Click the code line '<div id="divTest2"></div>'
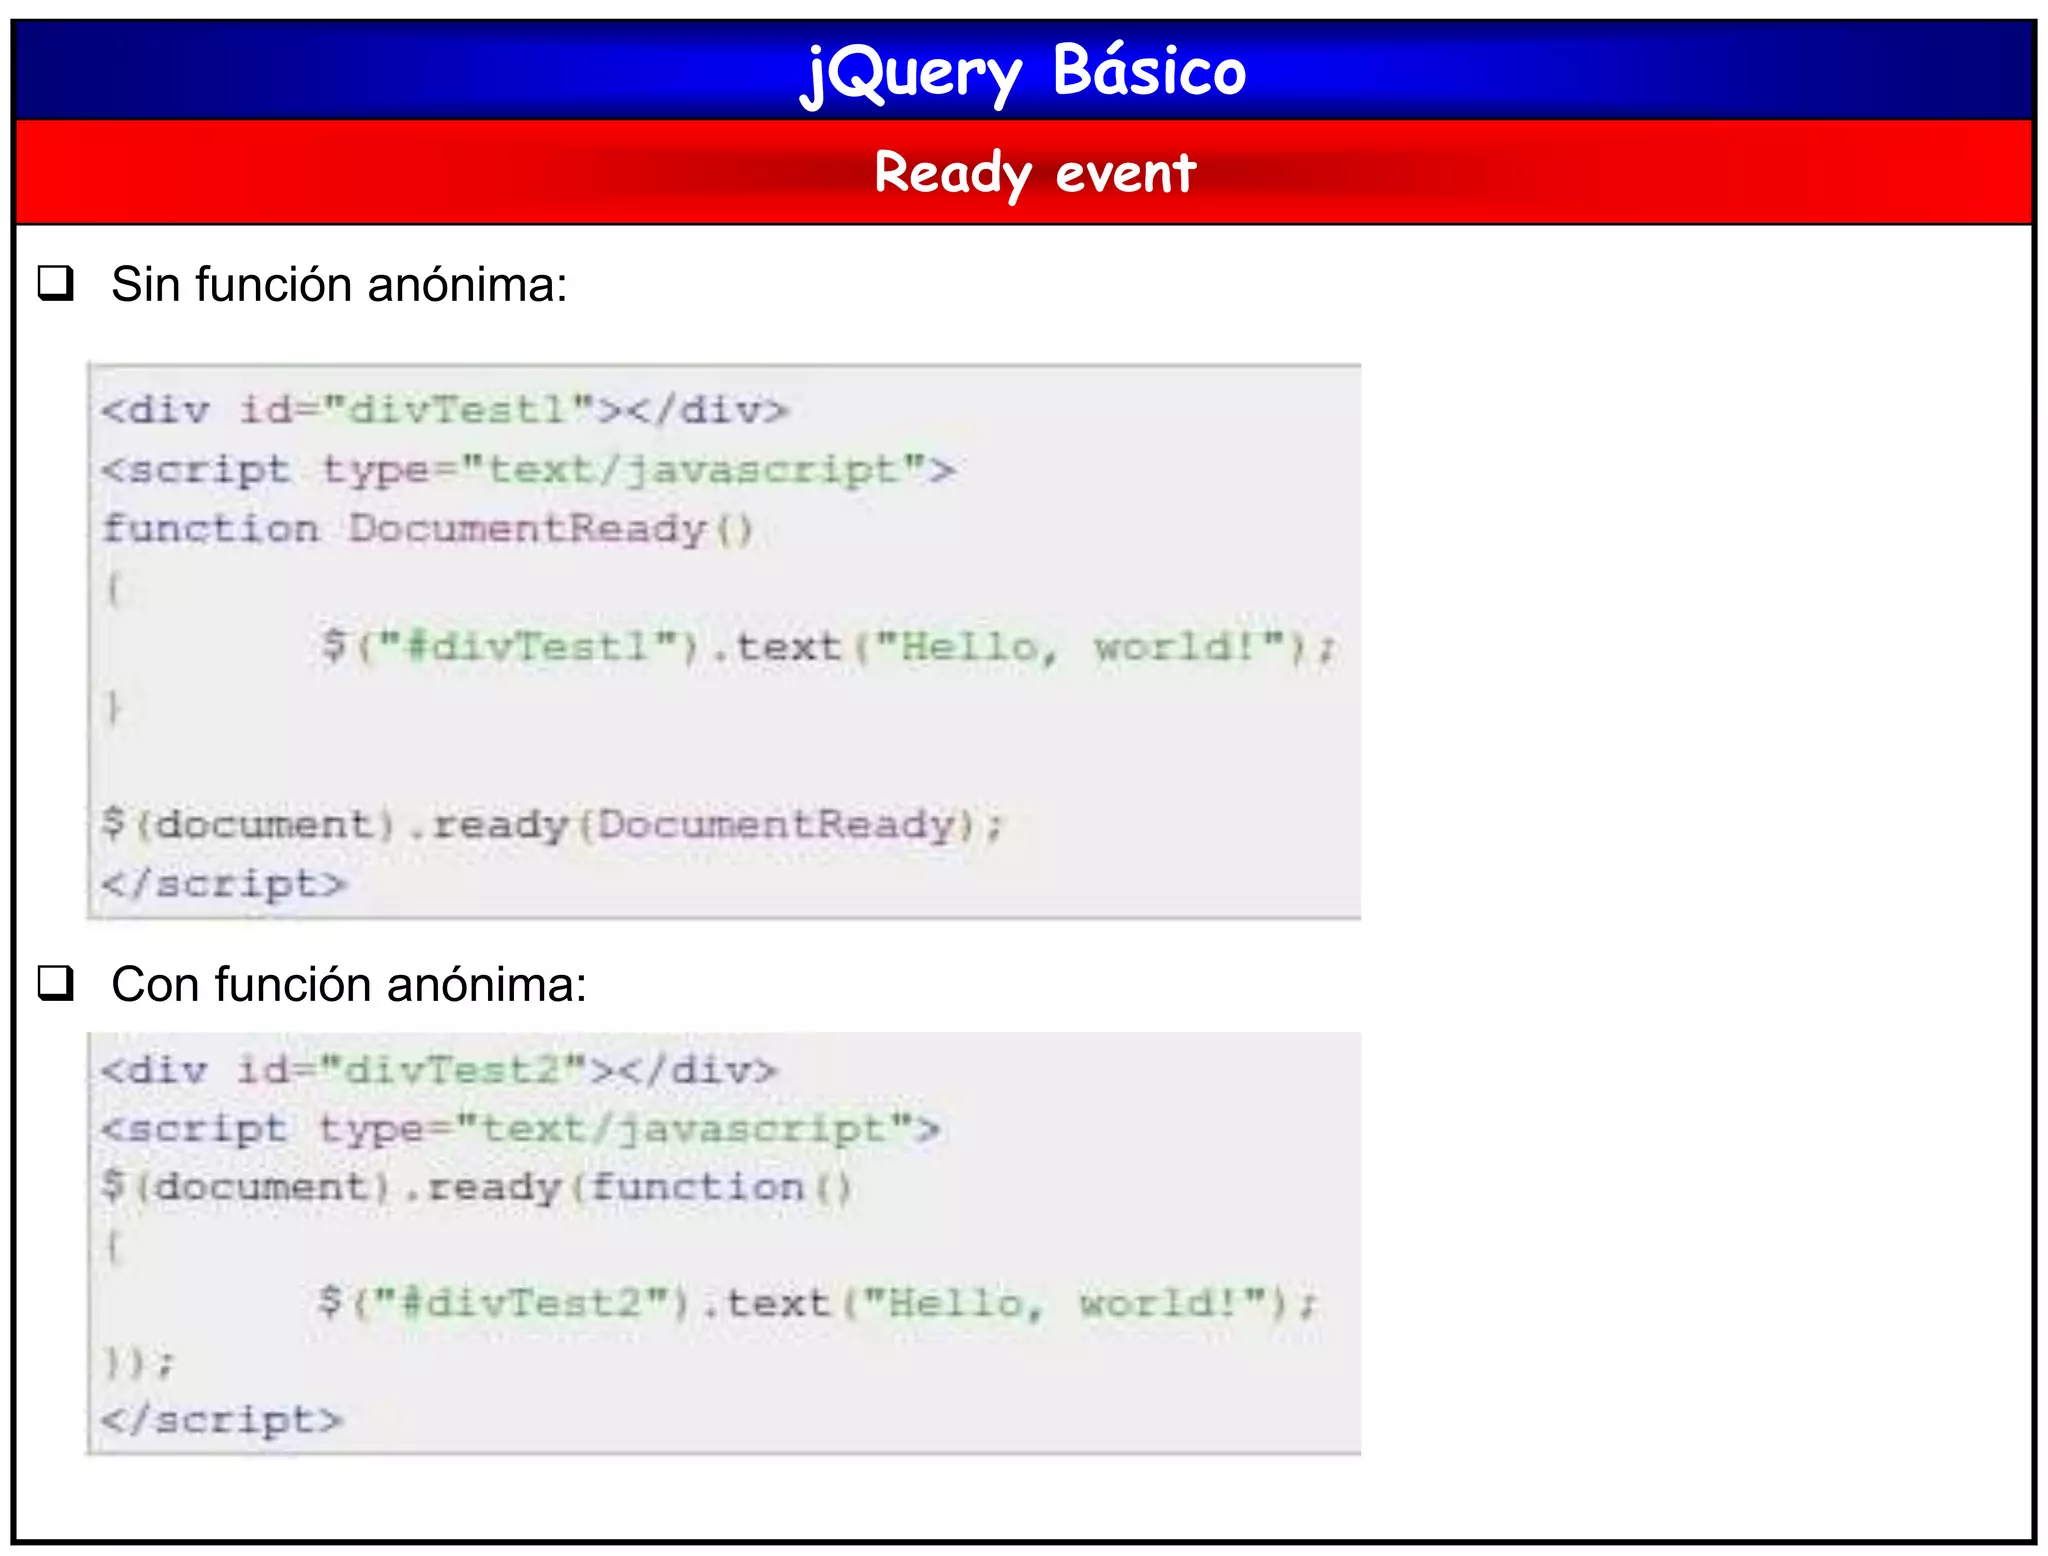2048x1556 pixels. 438,1070
